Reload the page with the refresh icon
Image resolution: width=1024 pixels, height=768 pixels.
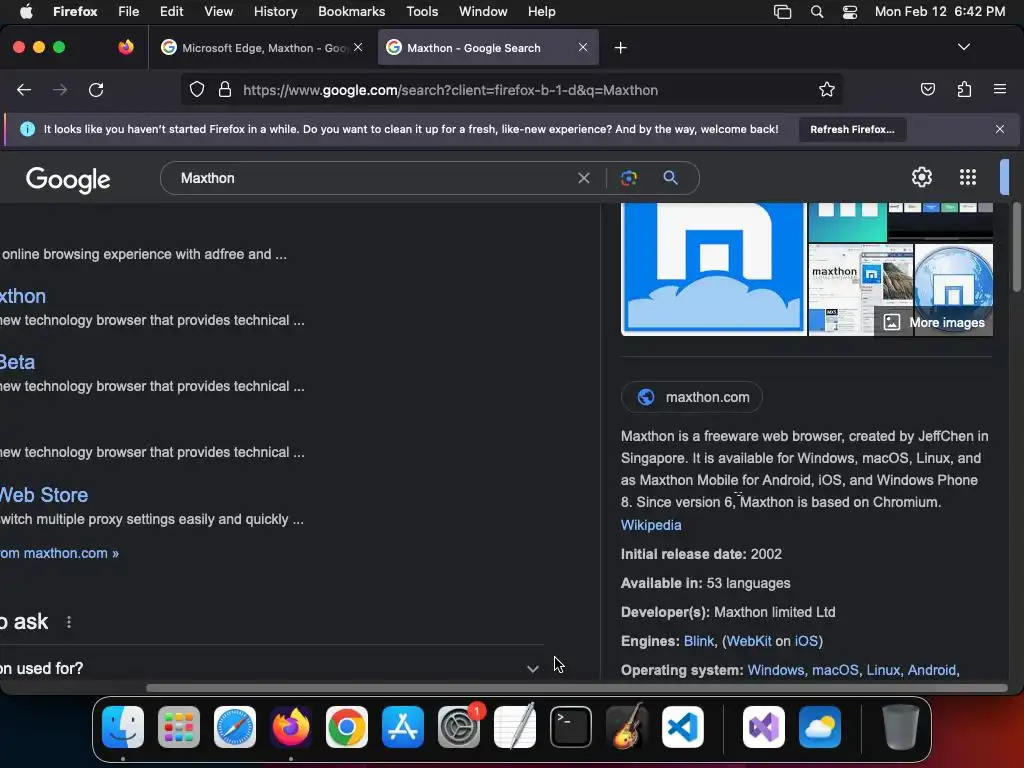pyautogui.click(x=96, y=90)
